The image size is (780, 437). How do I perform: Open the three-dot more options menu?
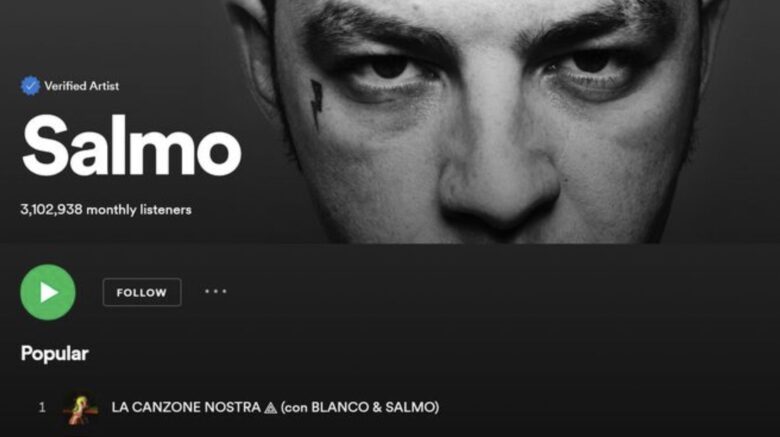pyautogui.click(x=216, y=292)
